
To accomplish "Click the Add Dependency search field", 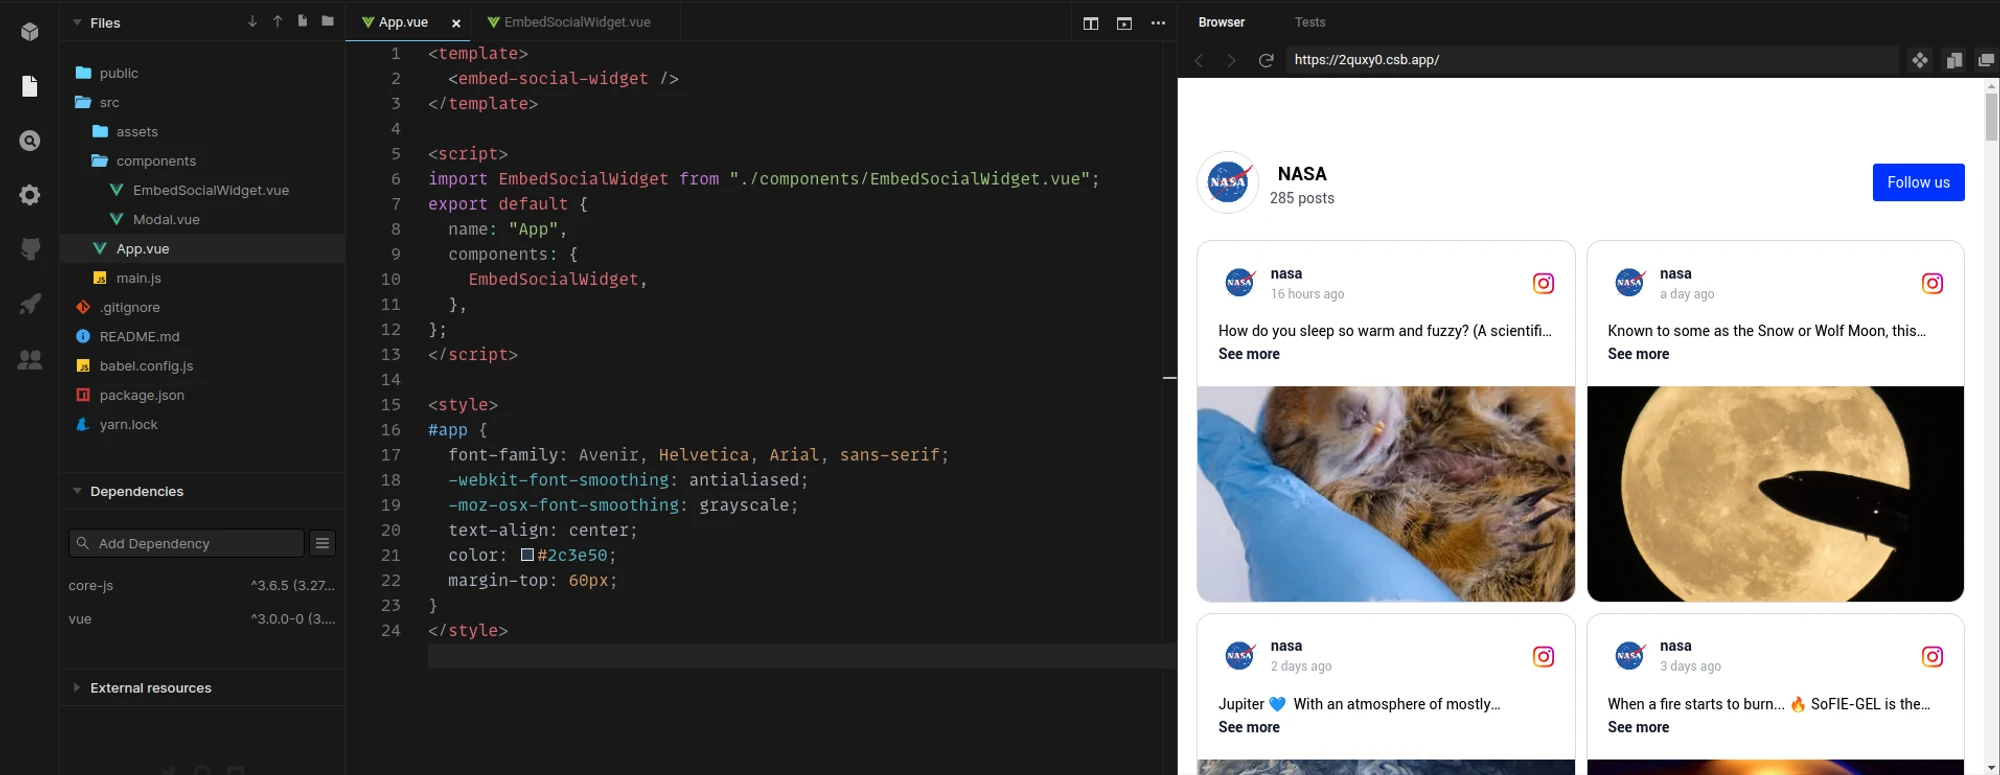I will click(186, 543).
